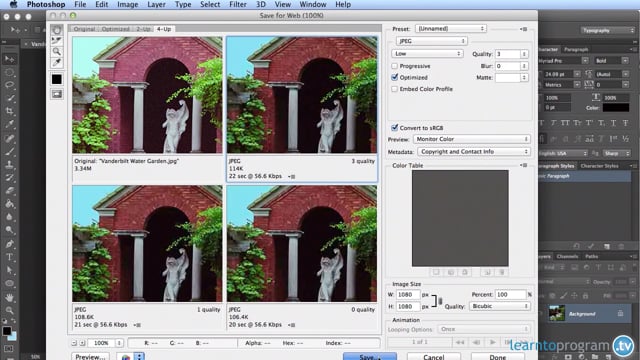The height and width of the screenshot is (360, 640).
Task: Select the Elliptical Marquee tool
Action: click(9, 72)
